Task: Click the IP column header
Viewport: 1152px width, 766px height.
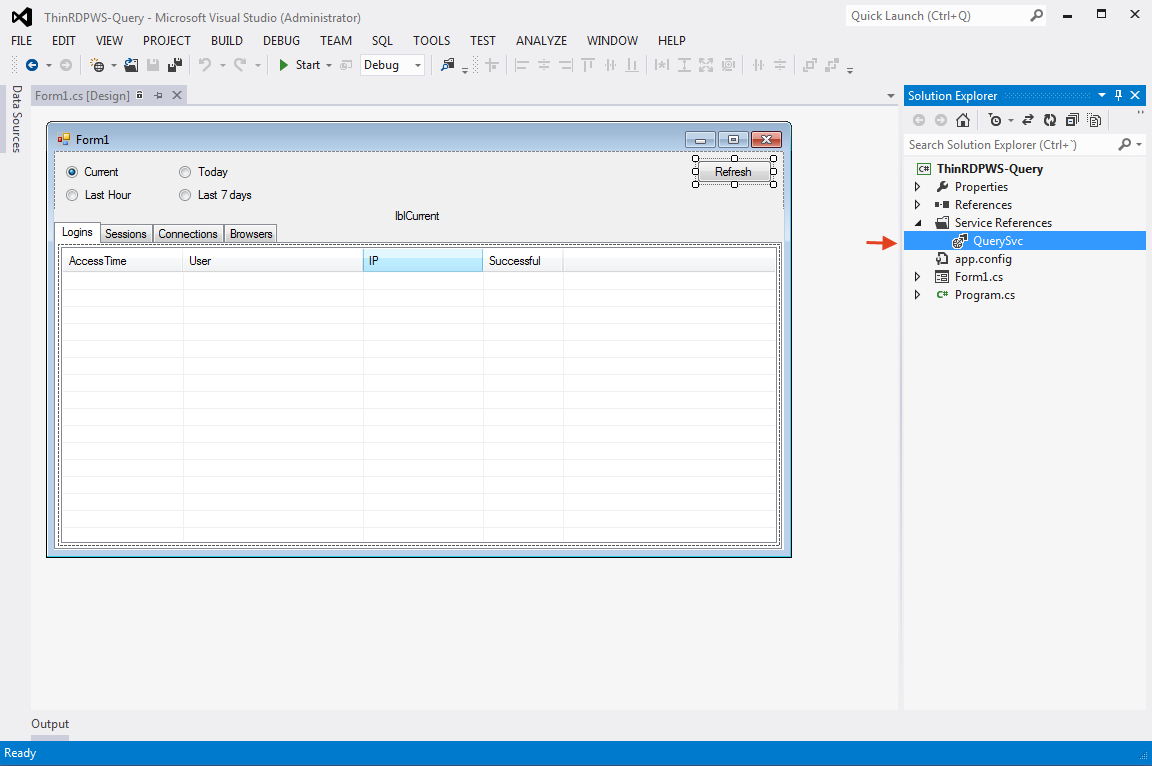Action: click(423, 260)
